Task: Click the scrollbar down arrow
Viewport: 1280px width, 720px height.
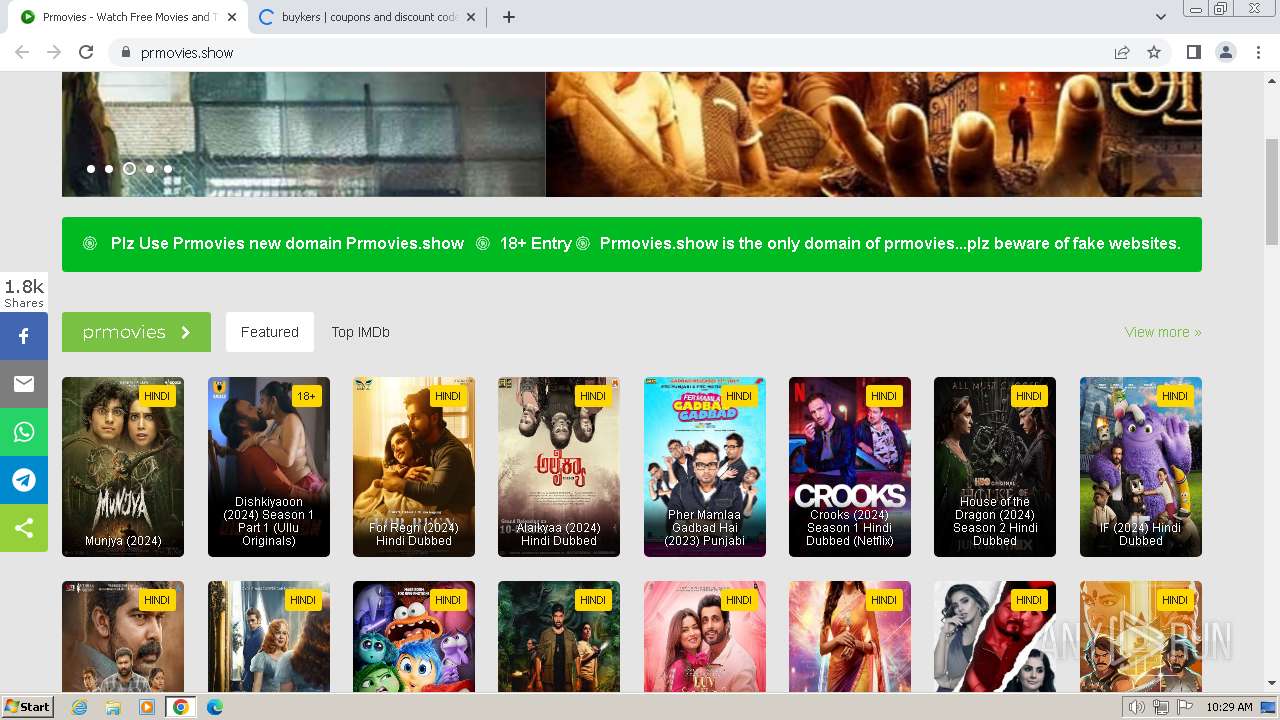Action: [x=1272, y=684]
